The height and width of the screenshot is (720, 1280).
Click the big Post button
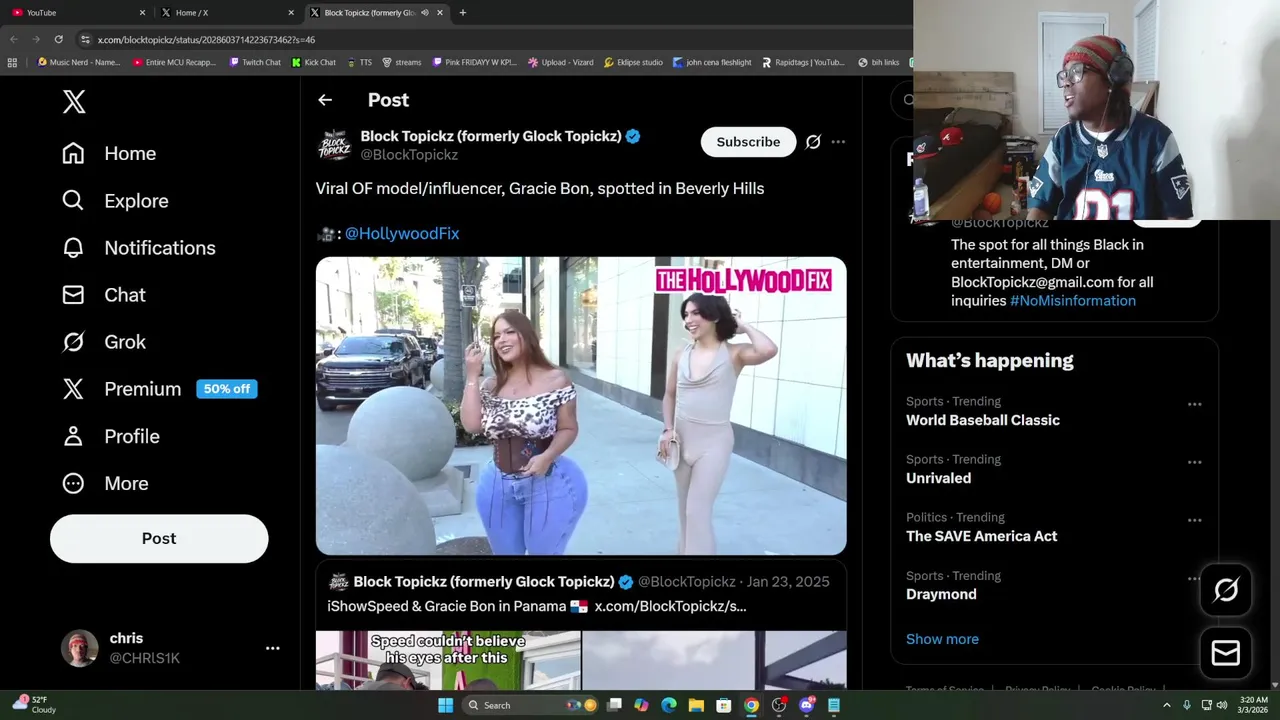[x=159, y=538]
